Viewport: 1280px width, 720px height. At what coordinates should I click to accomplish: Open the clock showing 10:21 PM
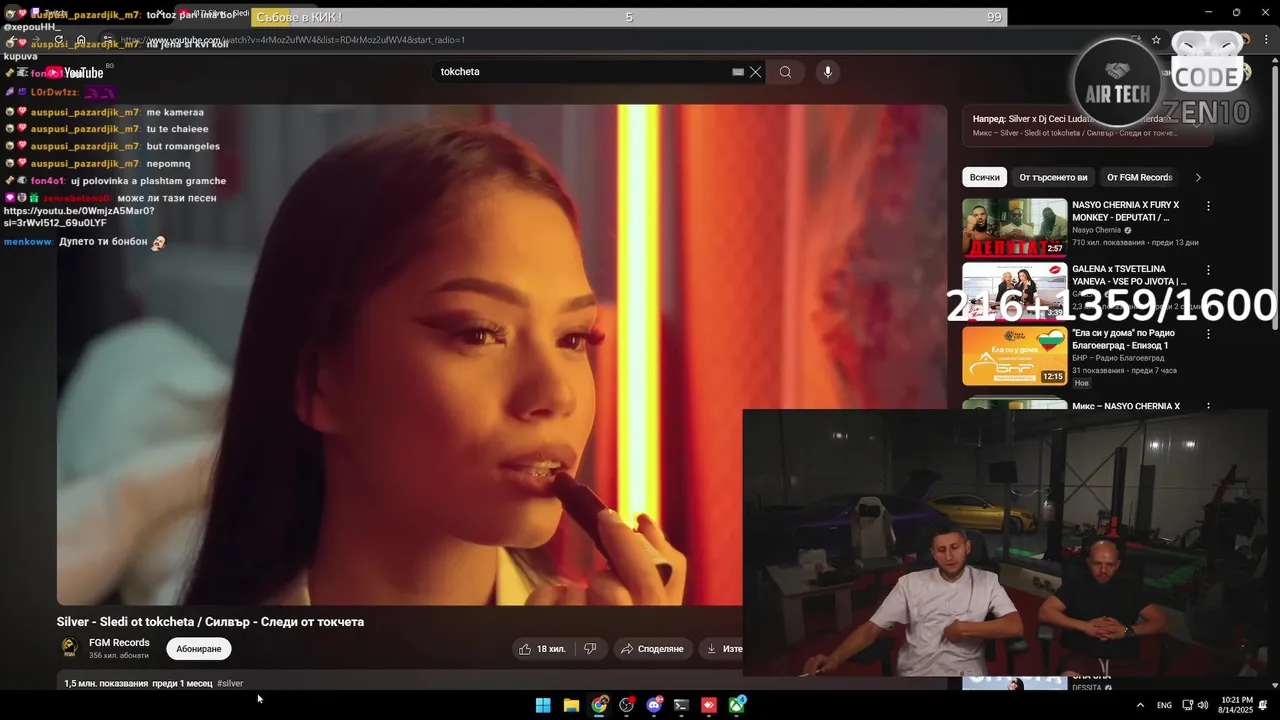pyautogui.click(x=1236, y=705)
